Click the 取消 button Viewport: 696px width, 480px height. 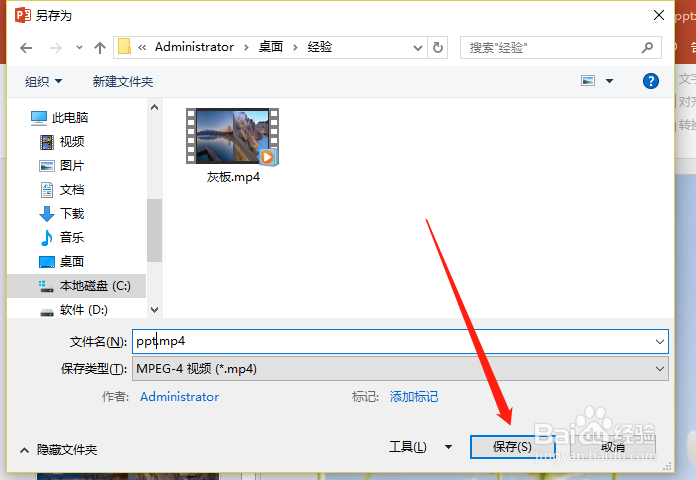coord(613,446)
